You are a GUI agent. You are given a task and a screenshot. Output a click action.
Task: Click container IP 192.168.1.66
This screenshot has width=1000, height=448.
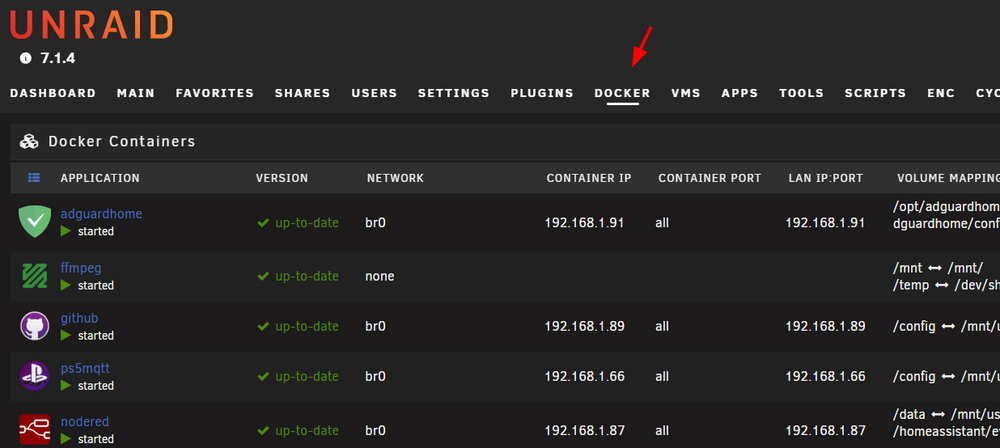pyautogui.click(x=584, y=377)
